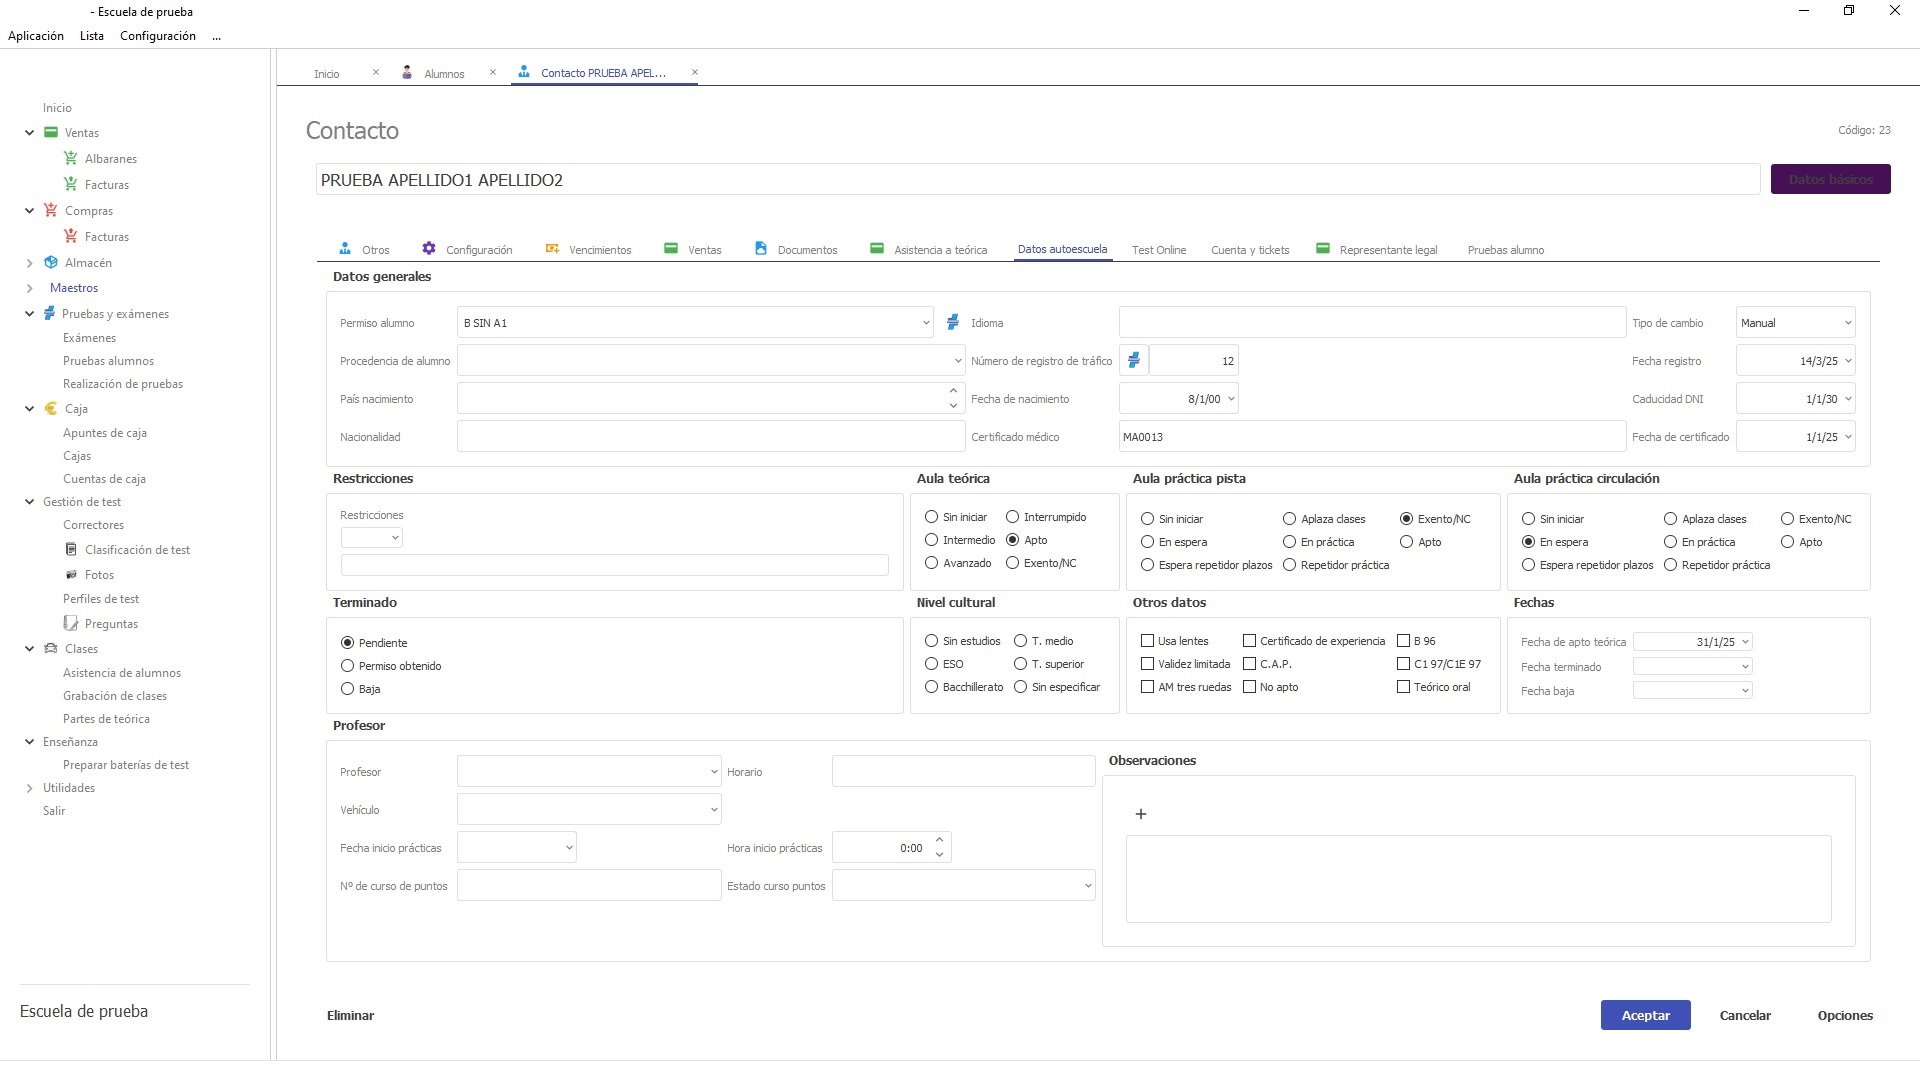The height and width of the screenshot is (1080, 1920).
Task: Select Bacchillerato in Nivel cultural
Action: coord(932,687)
